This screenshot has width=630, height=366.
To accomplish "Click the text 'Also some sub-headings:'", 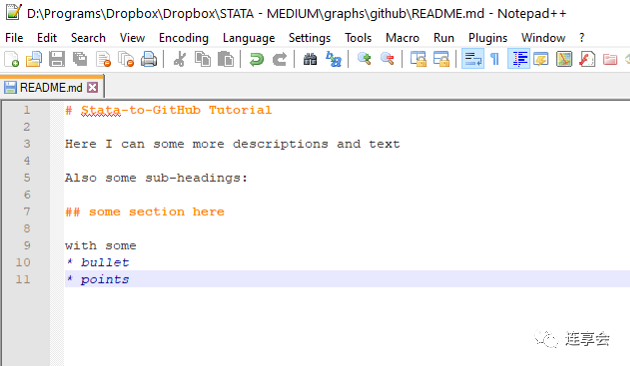I will [x=156, y=178].
